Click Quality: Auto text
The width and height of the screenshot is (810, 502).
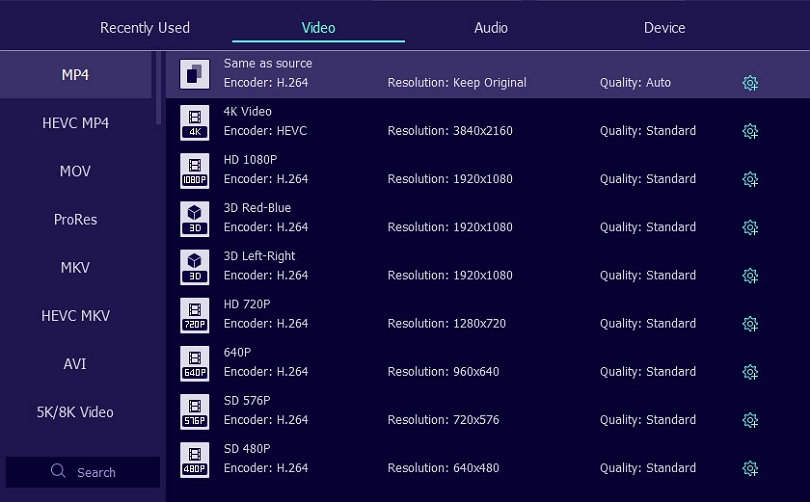635,83
